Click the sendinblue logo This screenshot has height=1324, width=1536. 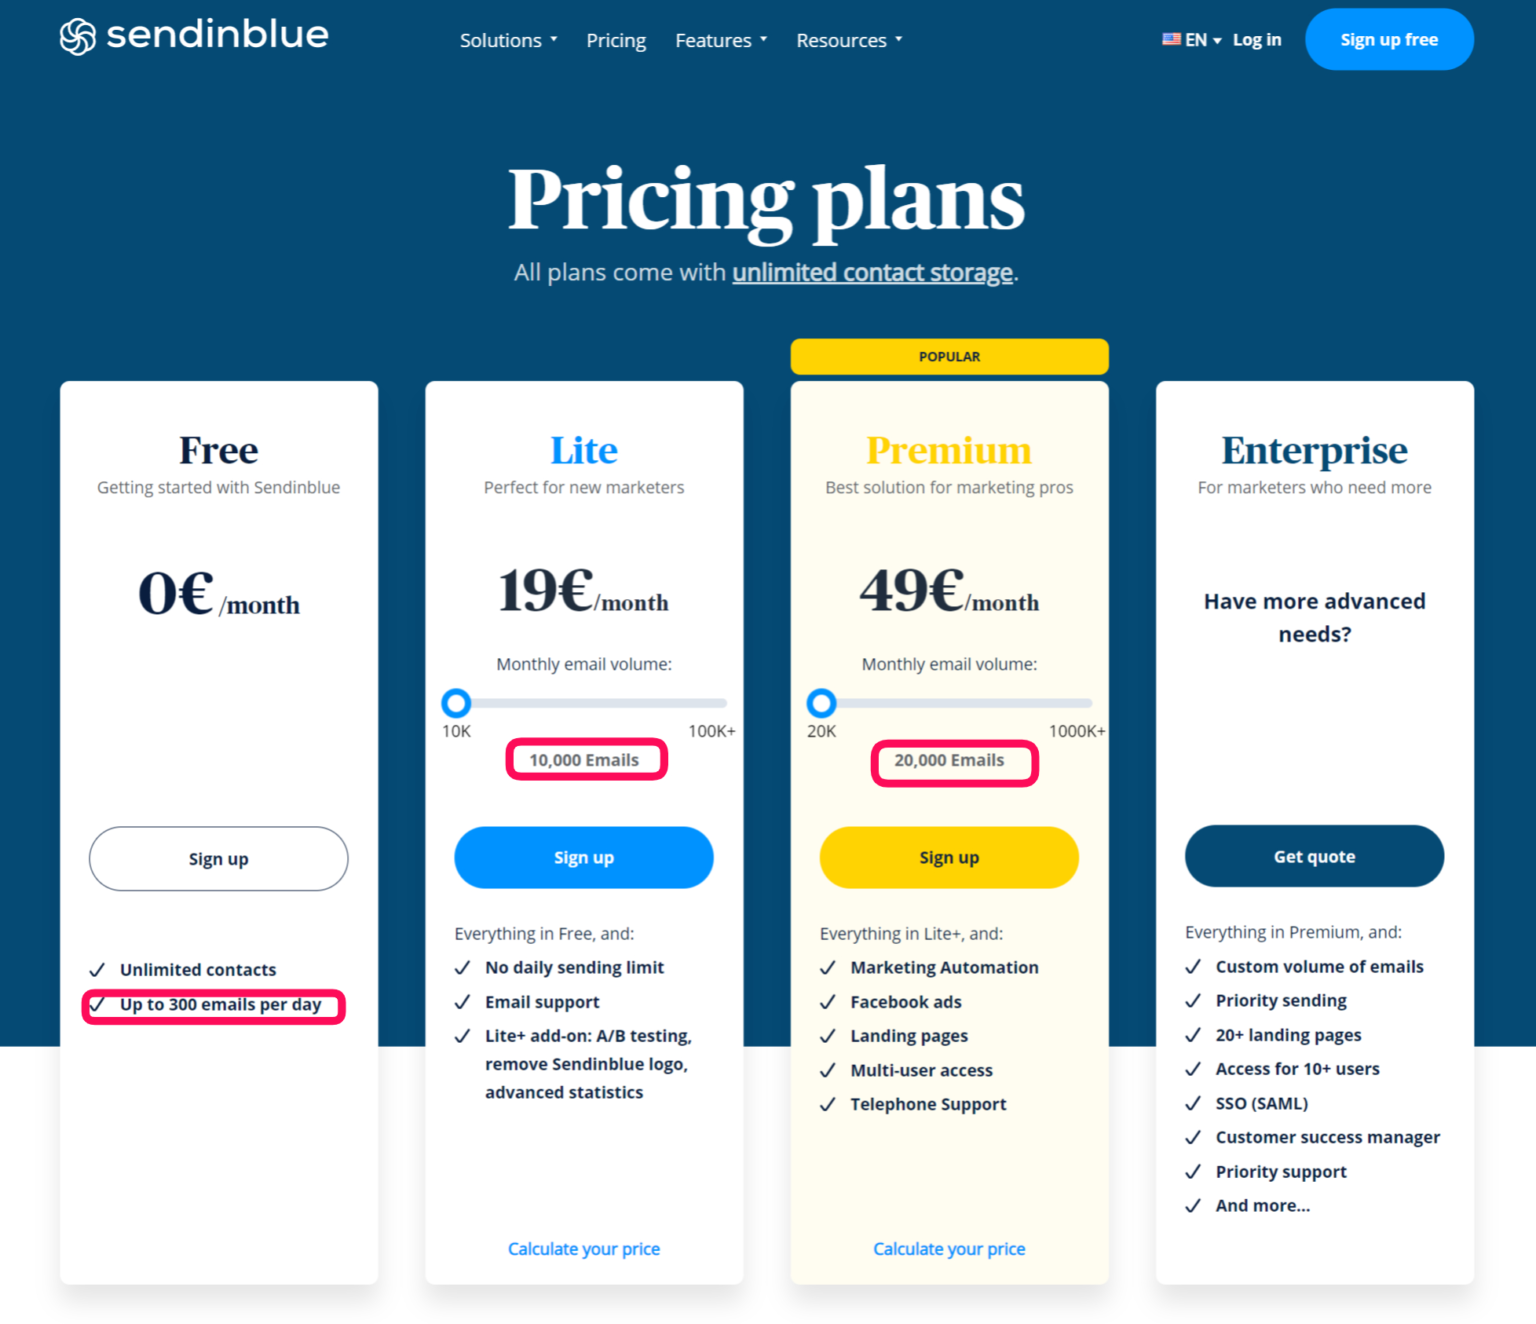194,36
